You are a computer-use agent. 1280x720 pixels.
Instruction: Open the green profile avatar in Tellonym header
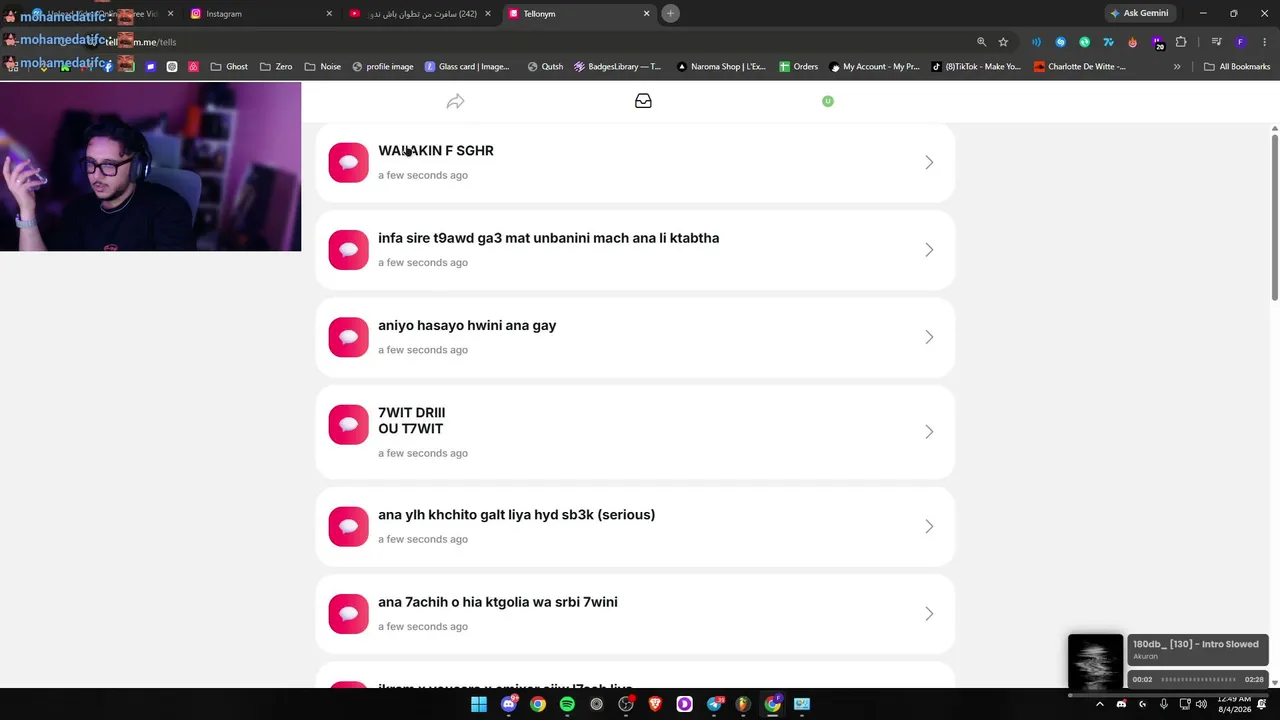[828, 101]
